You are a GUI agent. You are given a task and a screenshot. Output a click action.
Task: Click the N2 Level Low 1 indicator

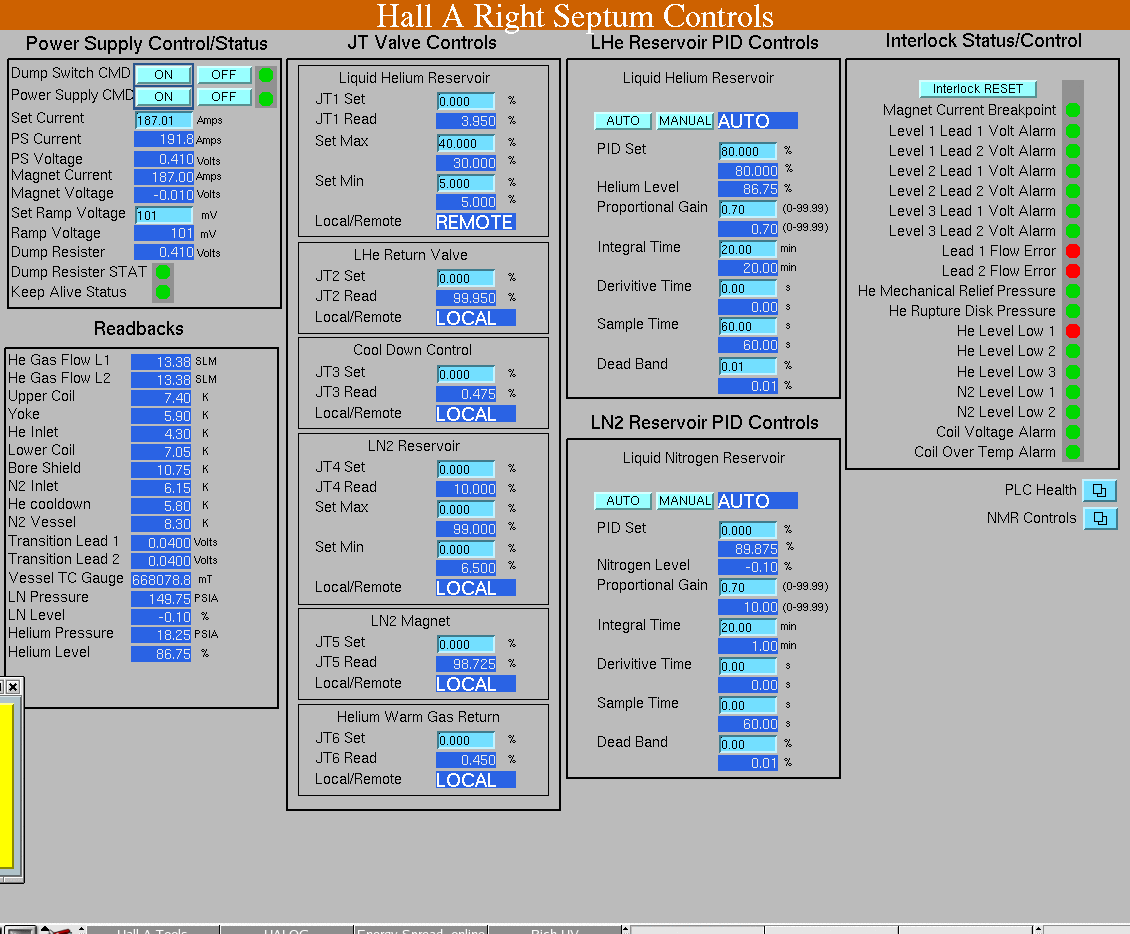(x=1072, y=392)
